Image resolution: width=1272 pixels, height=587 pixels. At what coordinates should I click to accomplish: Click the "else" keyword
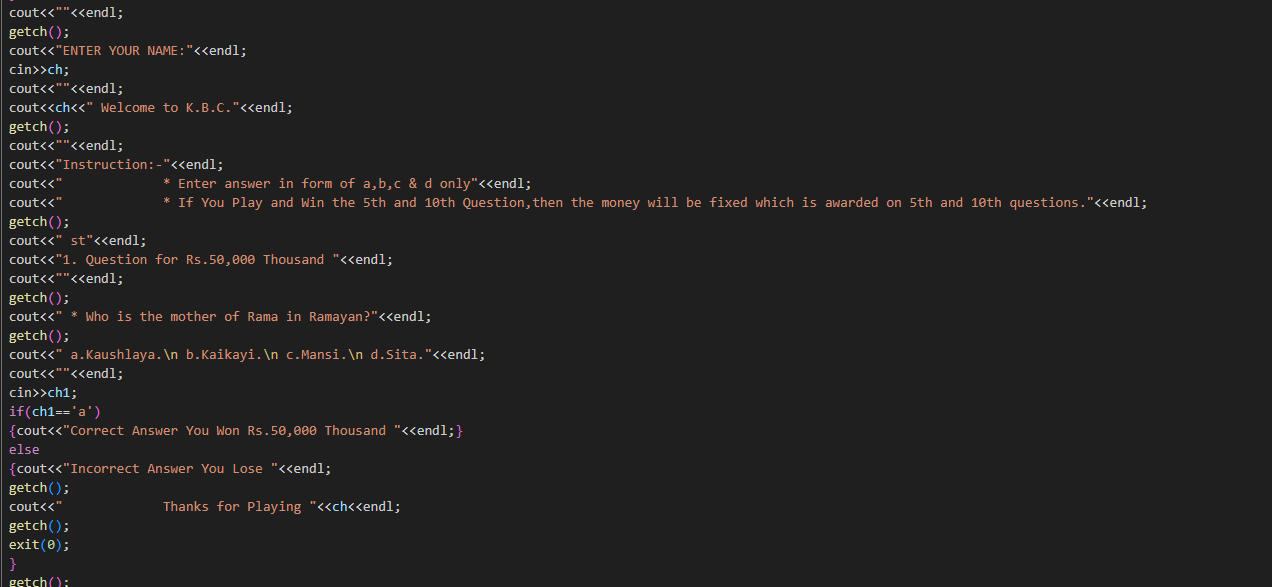24,450
